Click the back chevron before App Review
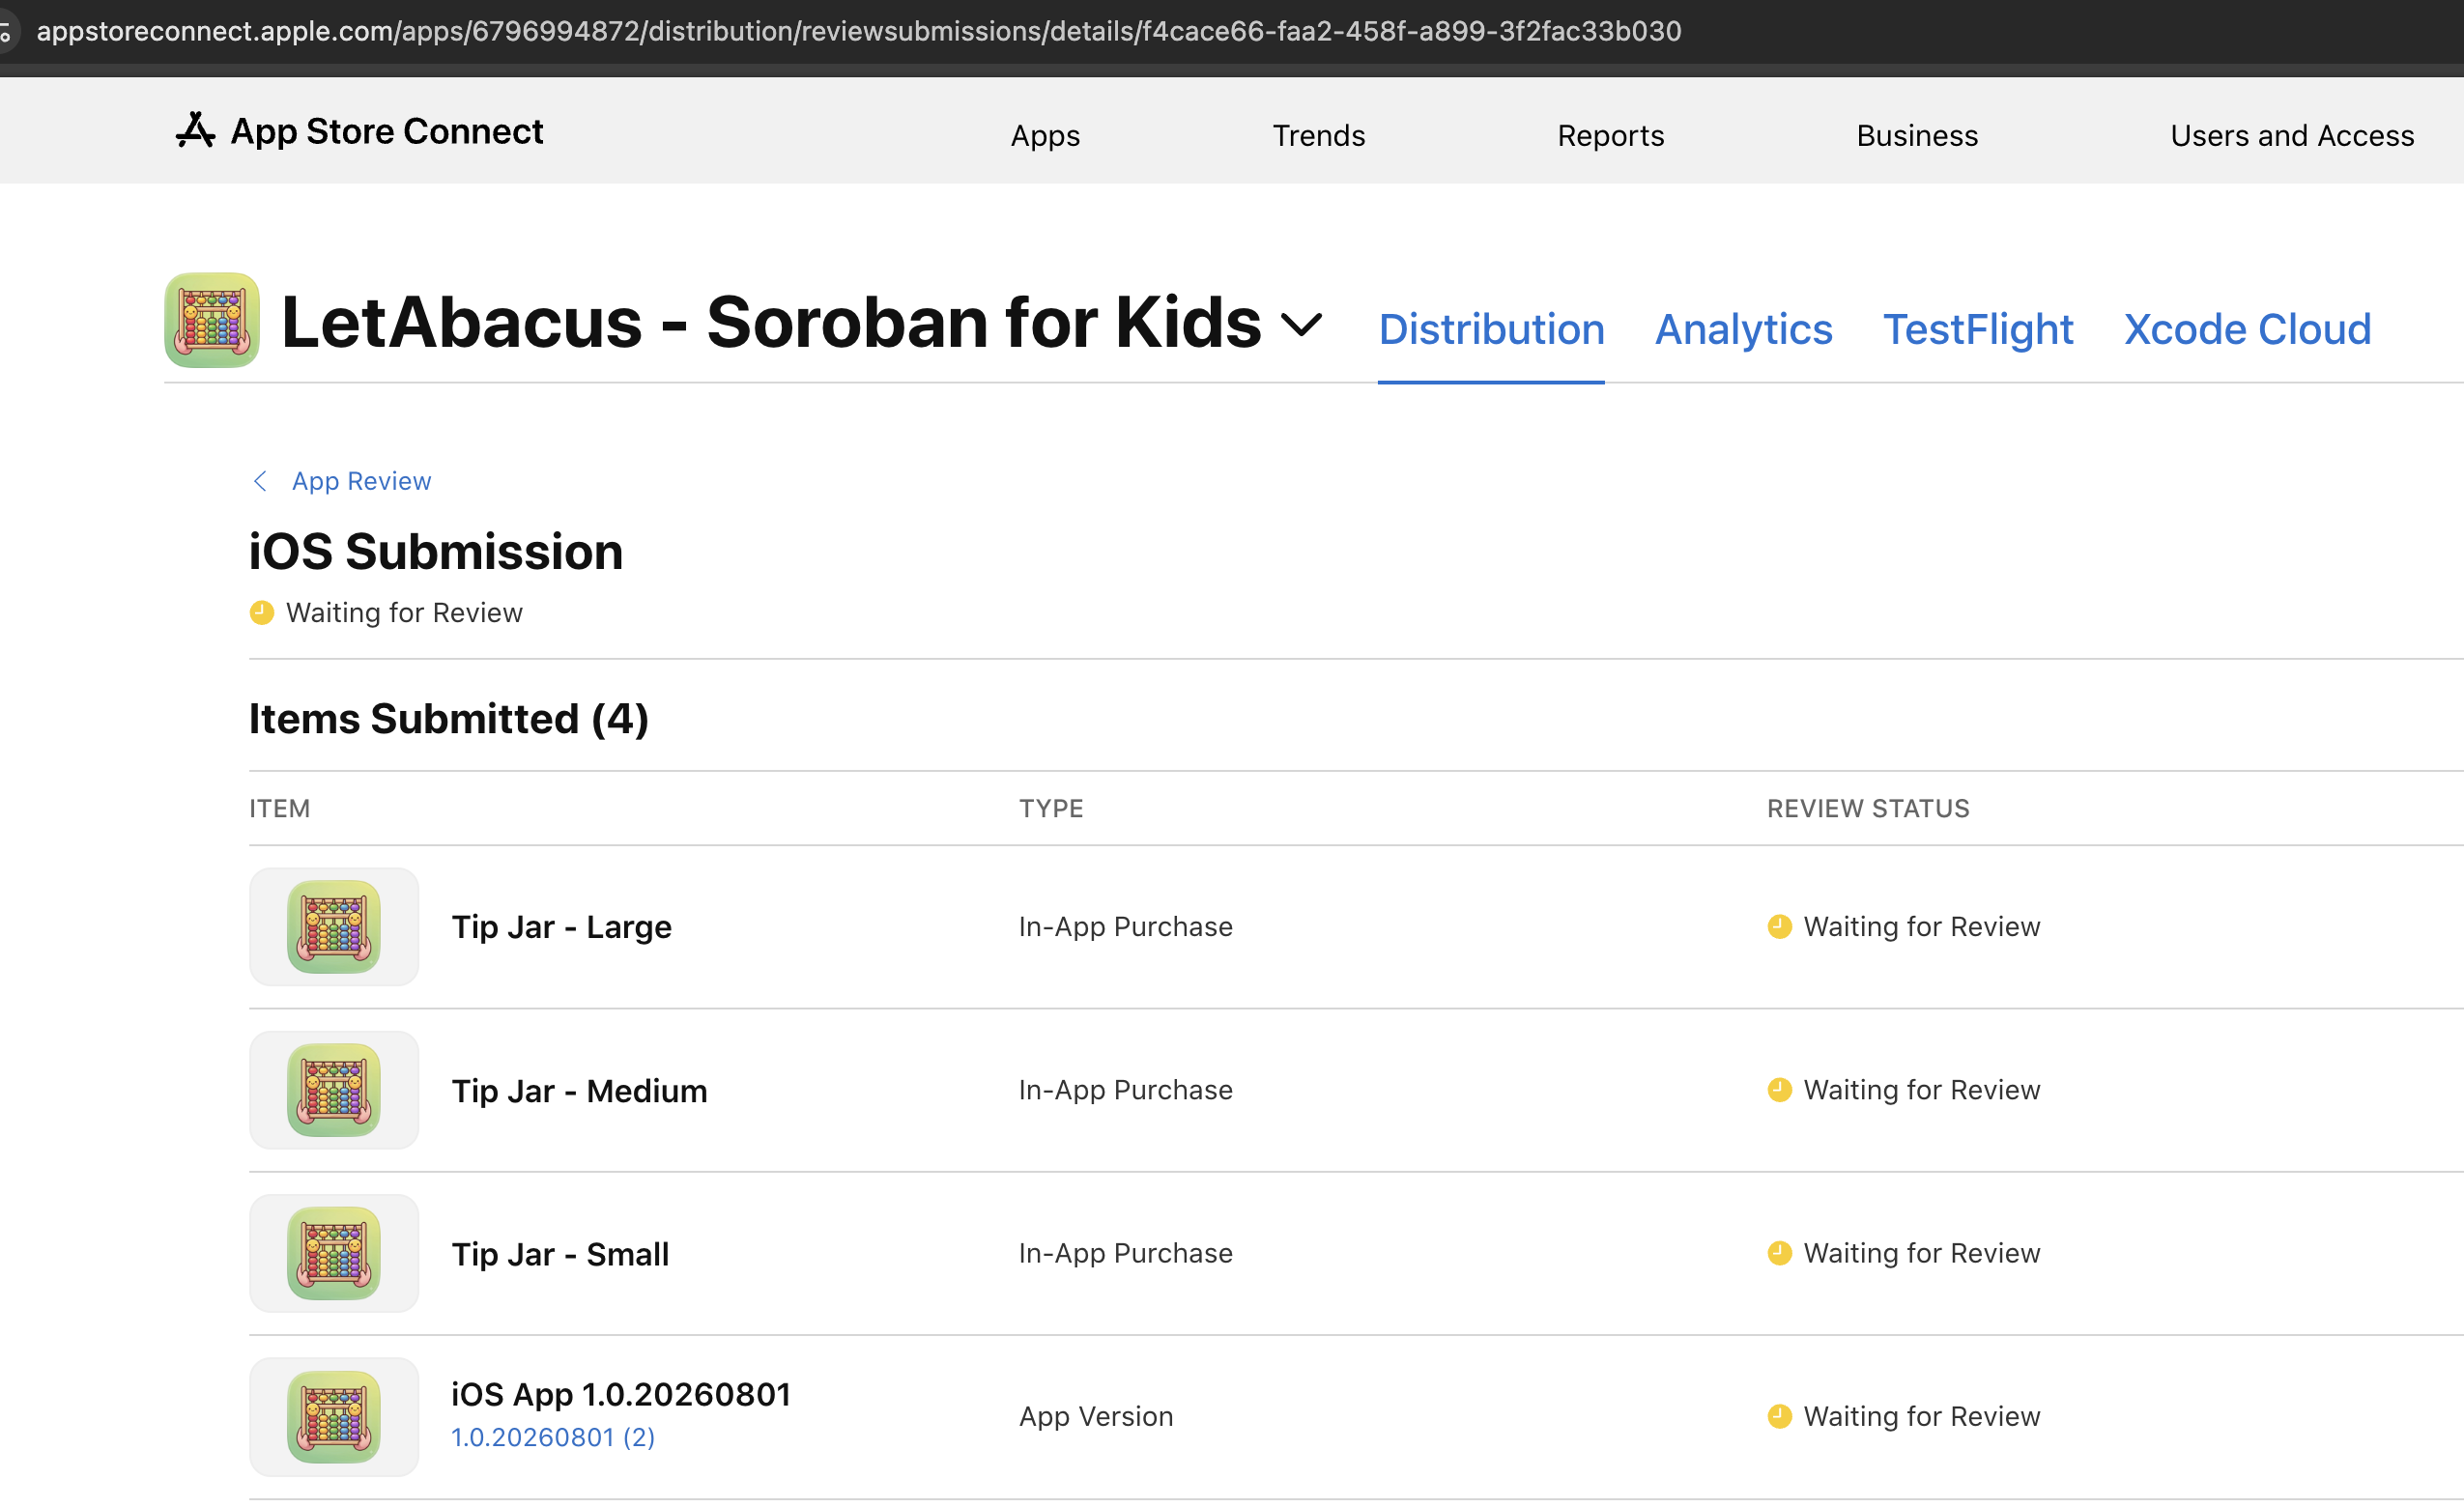This screenshot has width=2464, height=1507. tap(260, 481)
